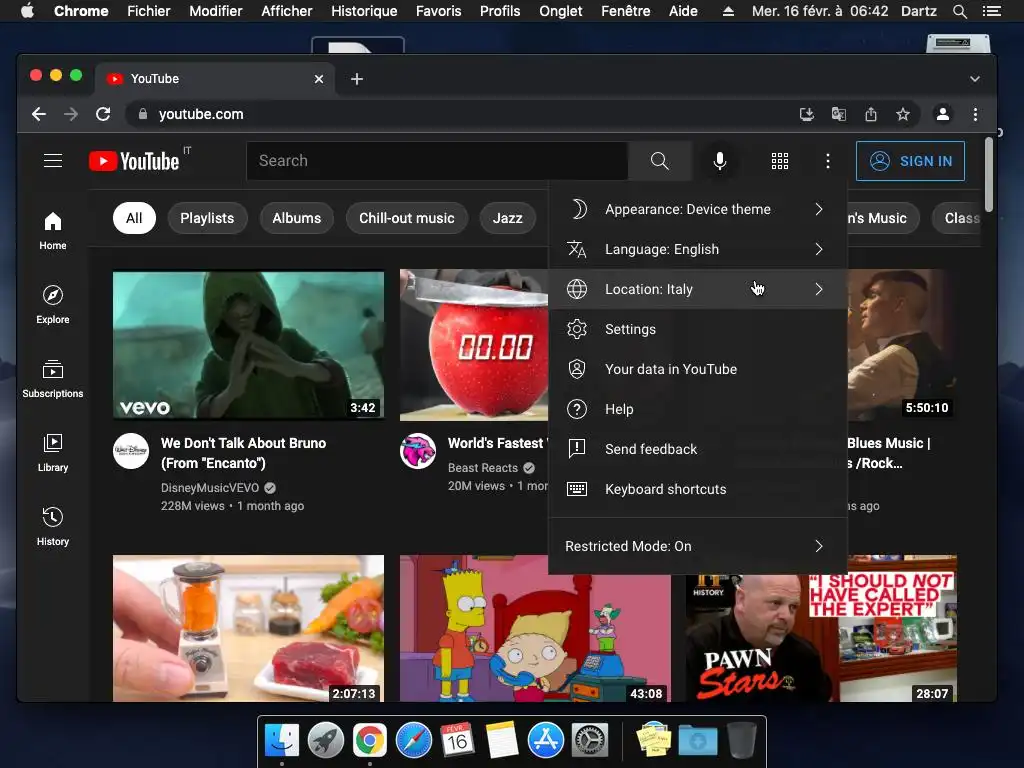
Task: Click the page vertical scrollbar
Action: pos(989,174)
